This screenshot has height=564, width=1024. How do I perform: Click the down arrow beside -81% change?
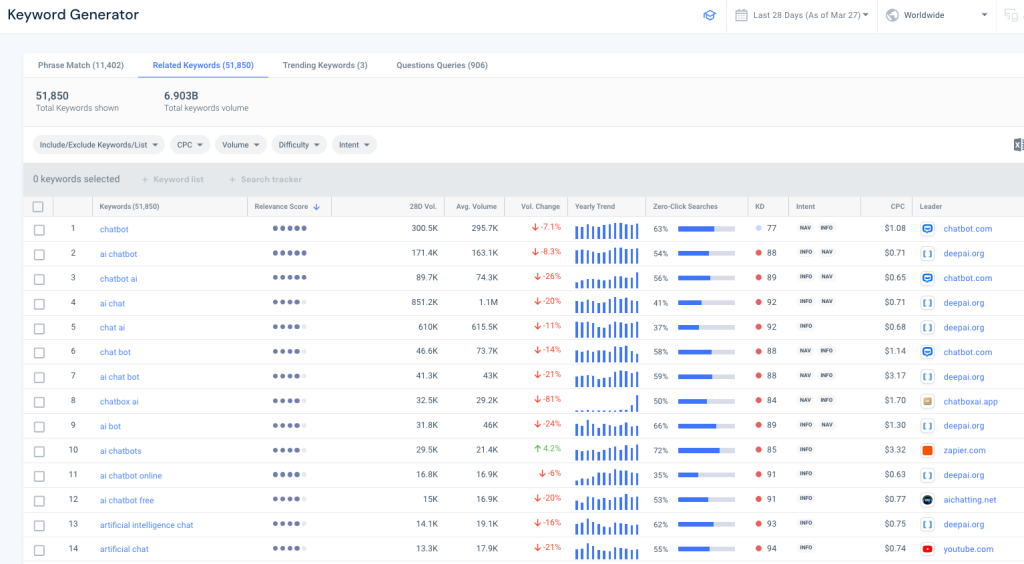coord(538,399)
